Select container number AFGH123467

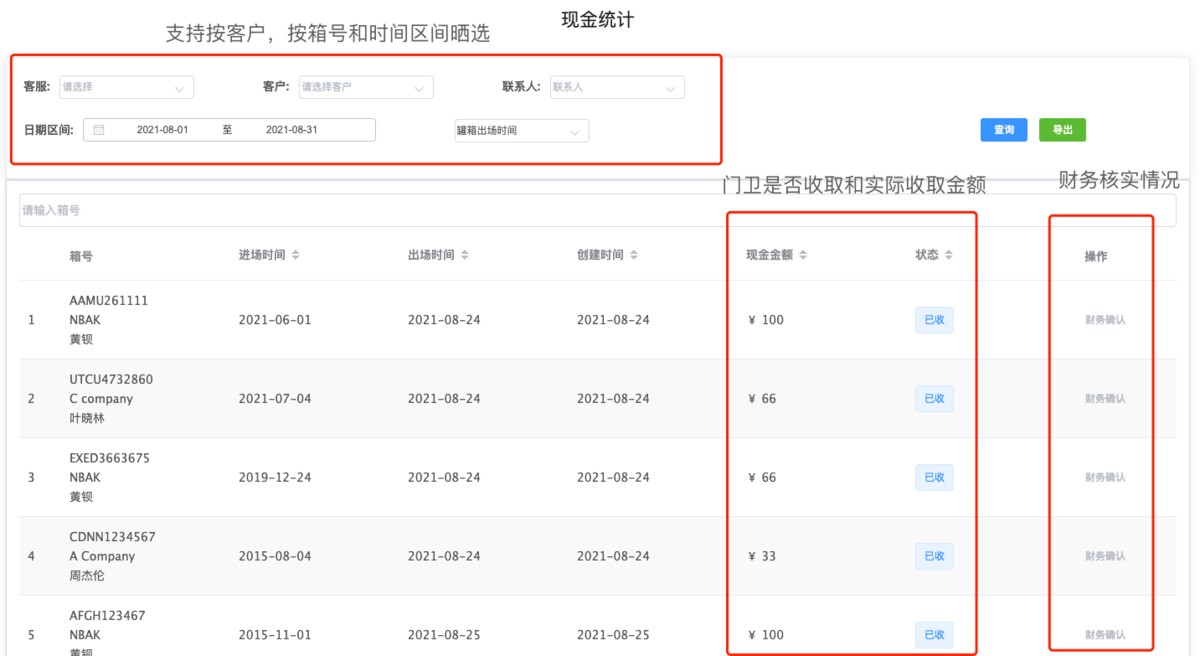pyautogui.click(x=107, y=616)
